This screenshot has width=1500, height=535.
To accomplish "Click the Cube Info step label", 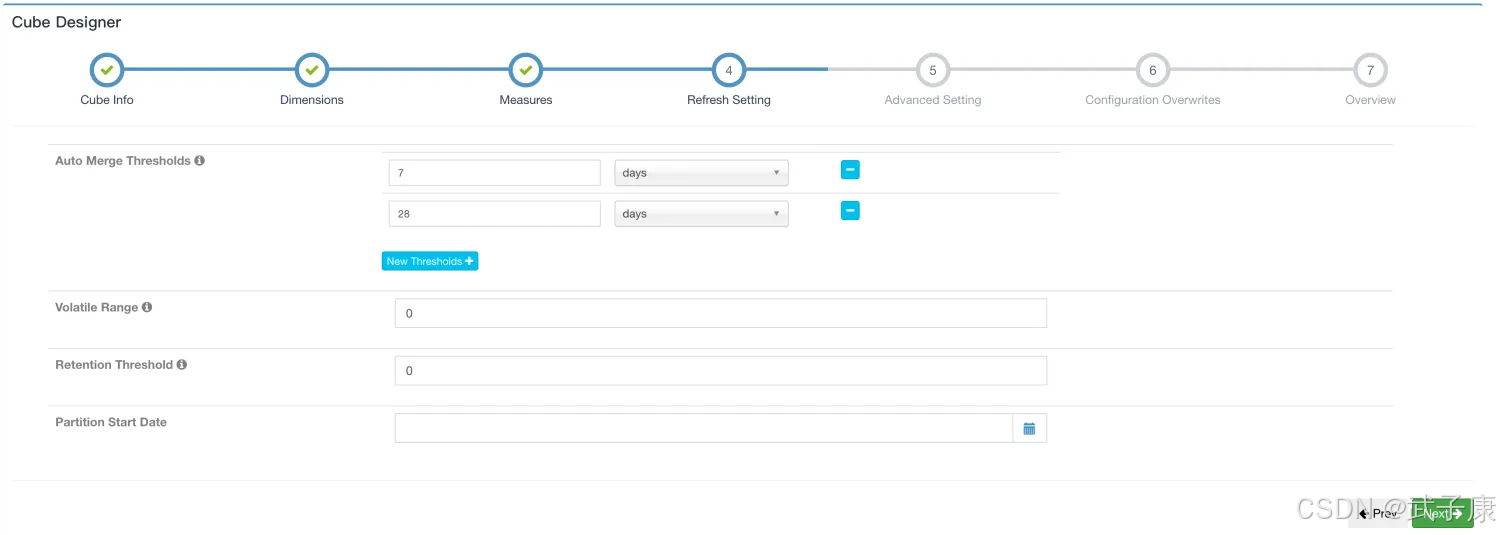I will click(x=107, y=100).
